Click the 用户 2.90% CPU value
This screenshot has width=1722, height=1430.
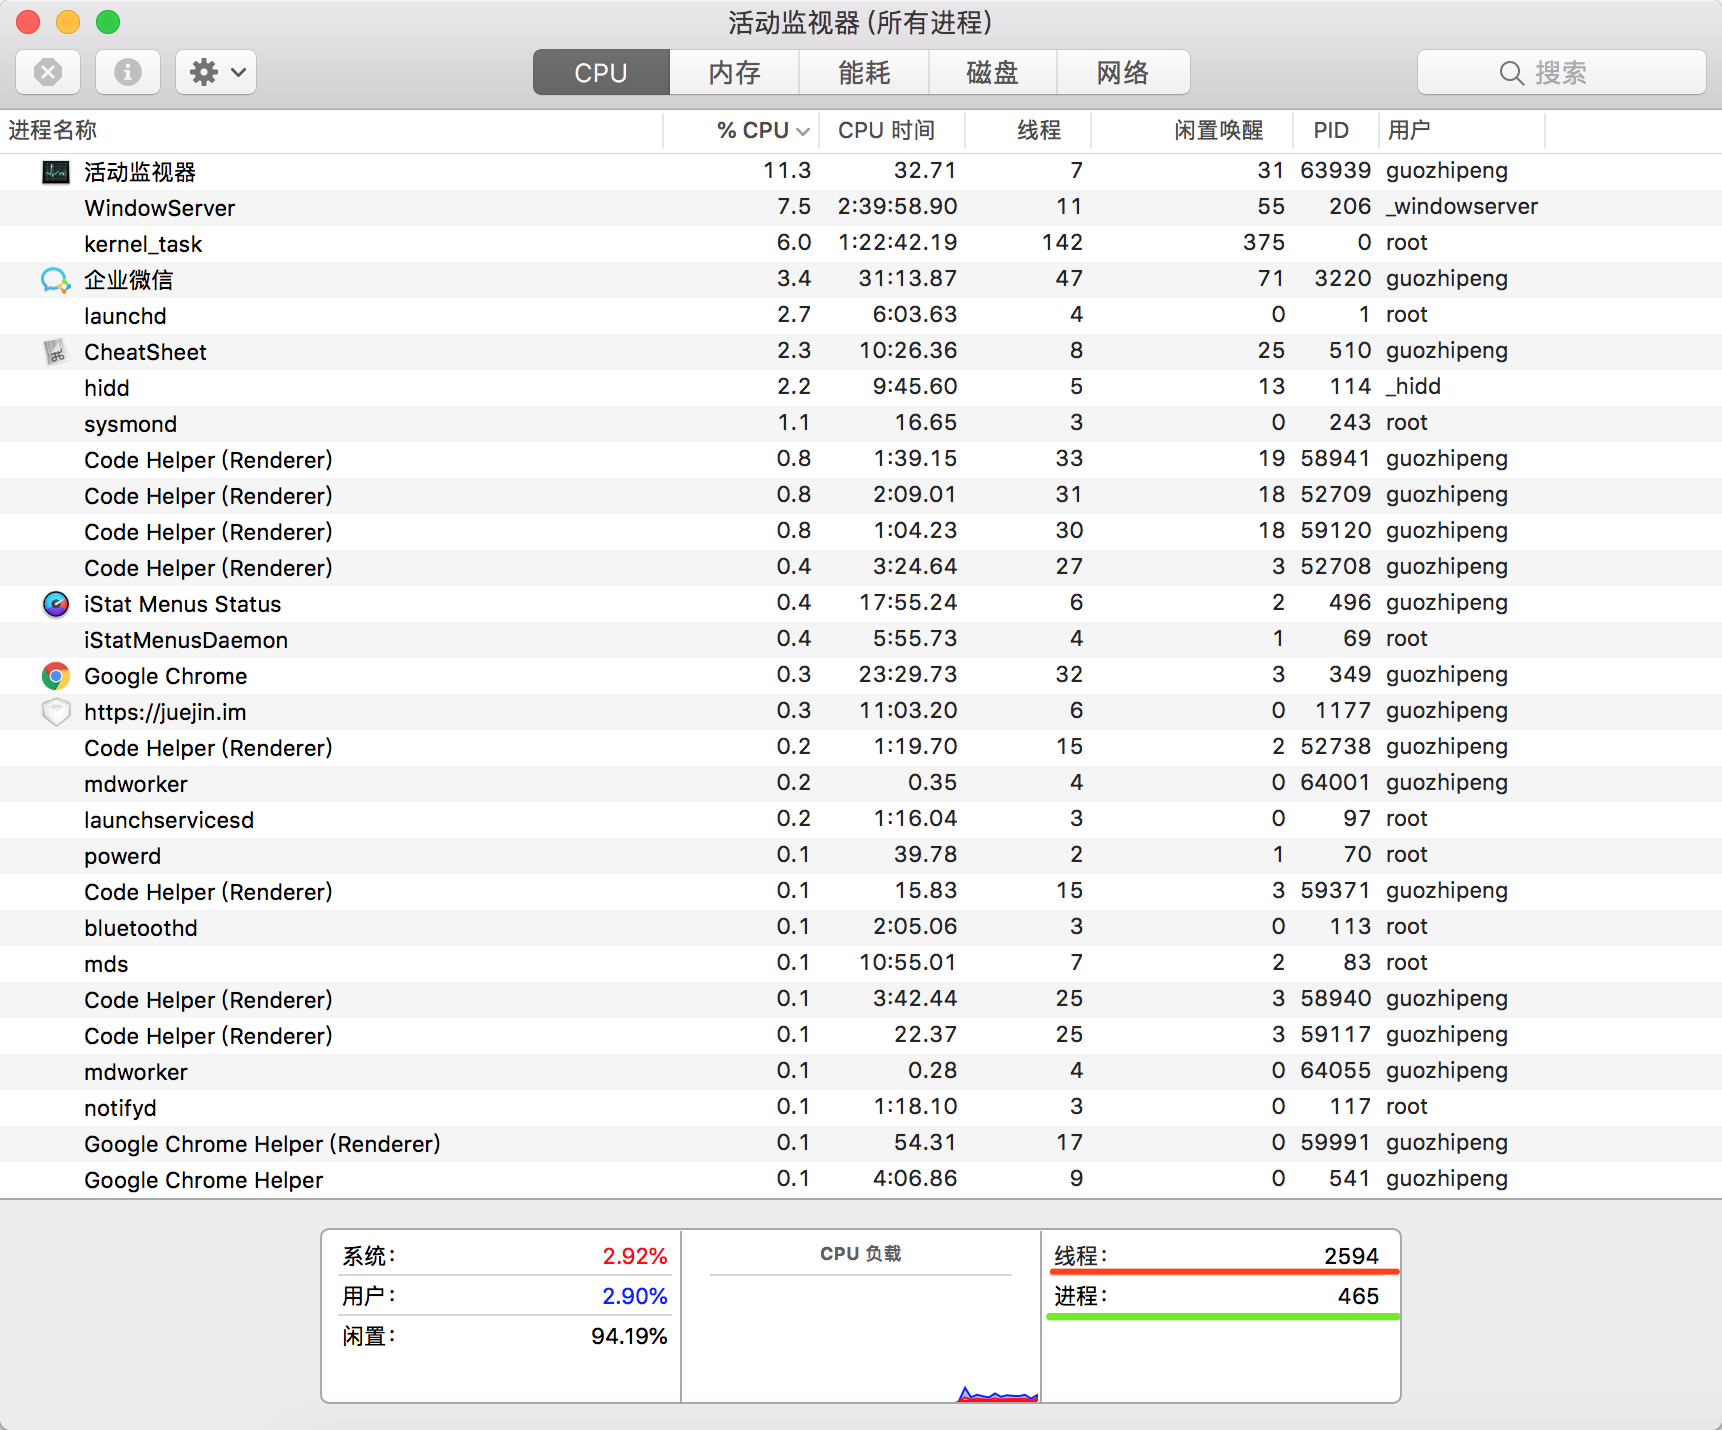click(x=634, y=1296)
